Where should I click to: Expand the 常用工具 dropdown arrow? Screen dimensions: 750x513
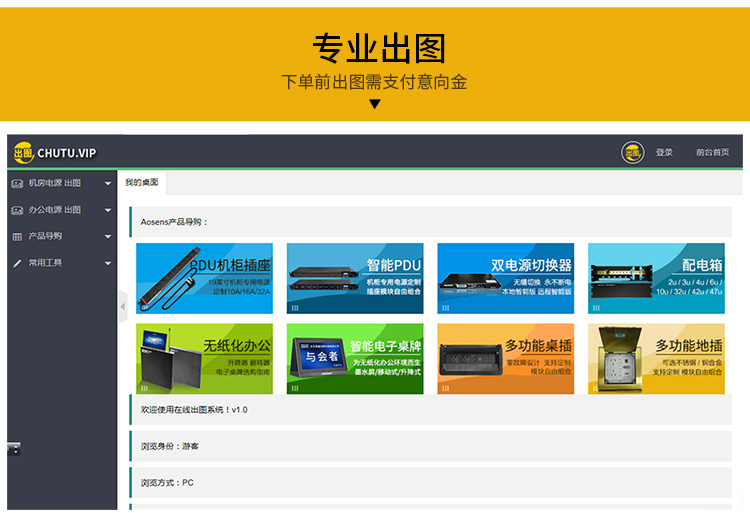tap(107, 263)
